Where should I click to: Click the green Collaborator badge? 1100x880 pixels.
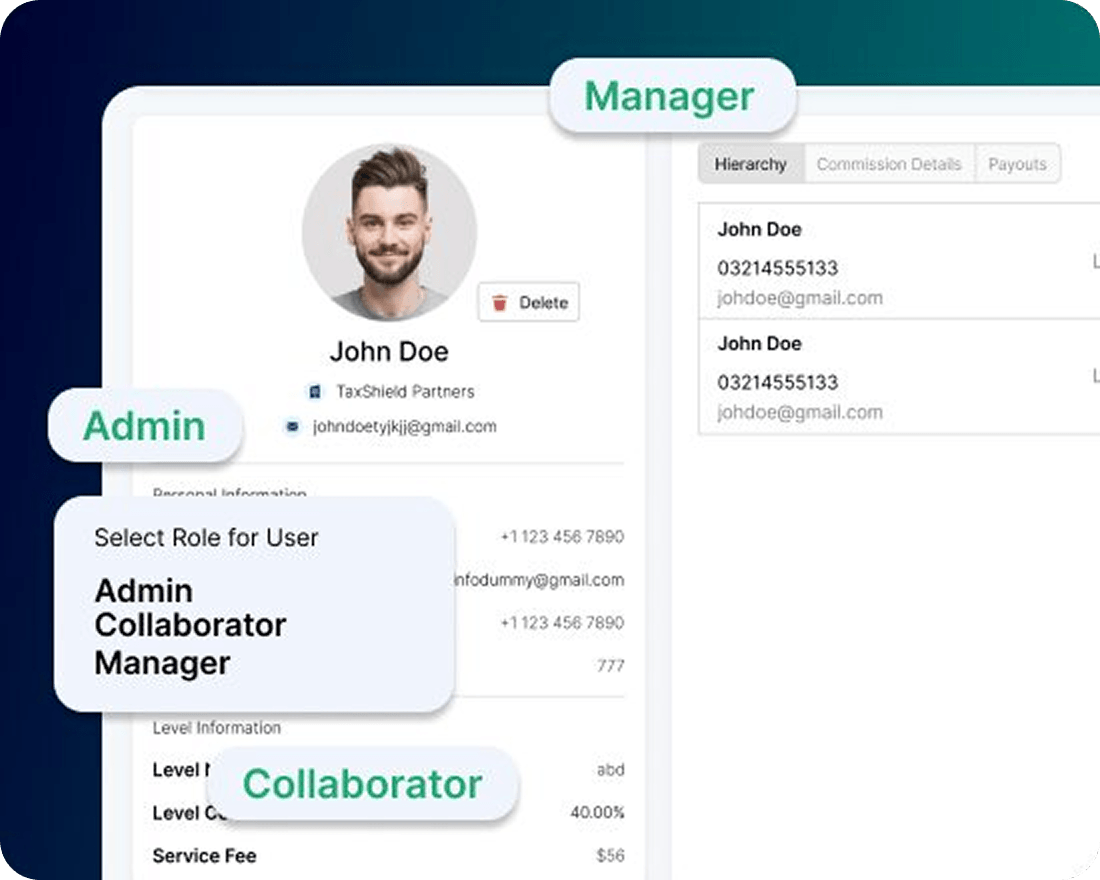pos(363,784)
